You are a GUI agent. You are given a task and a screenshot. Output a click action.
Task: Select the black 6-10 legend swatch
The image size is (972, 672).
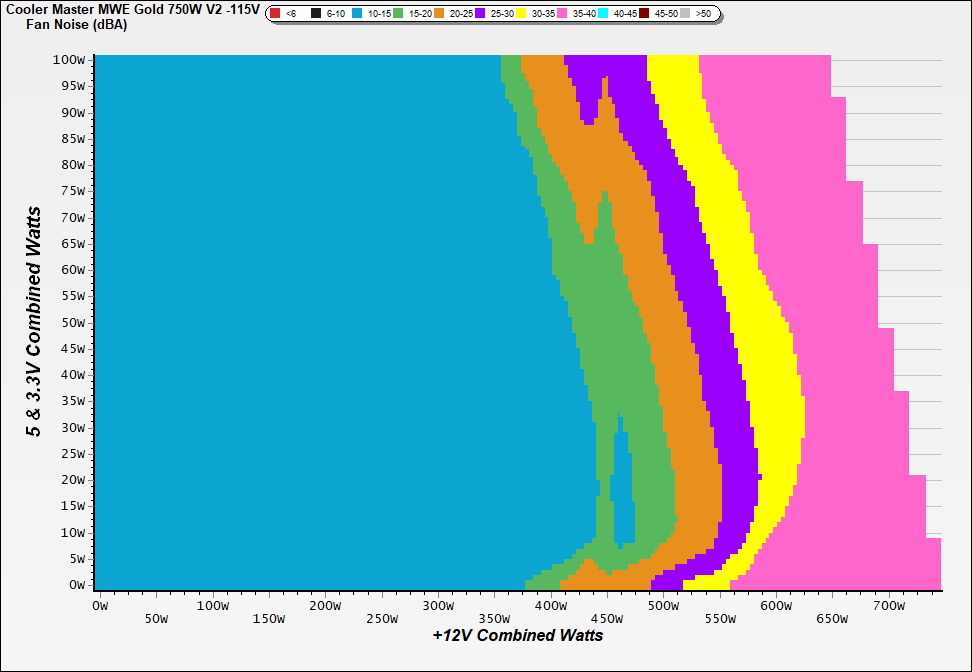(316, 14)
